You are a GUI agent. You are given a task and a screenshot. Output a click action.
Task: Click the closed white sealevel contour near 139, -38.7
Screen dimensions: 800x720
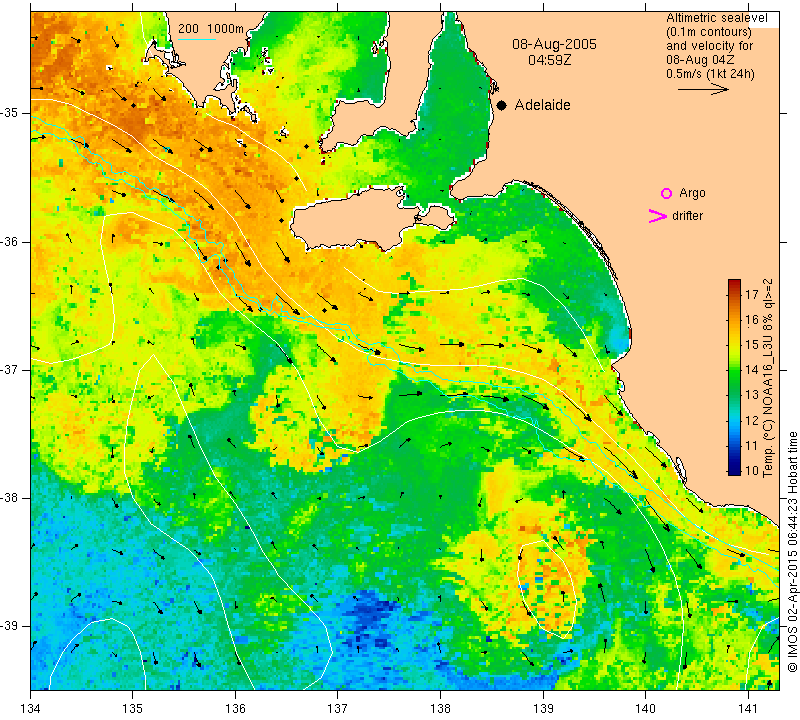point(547,589)
